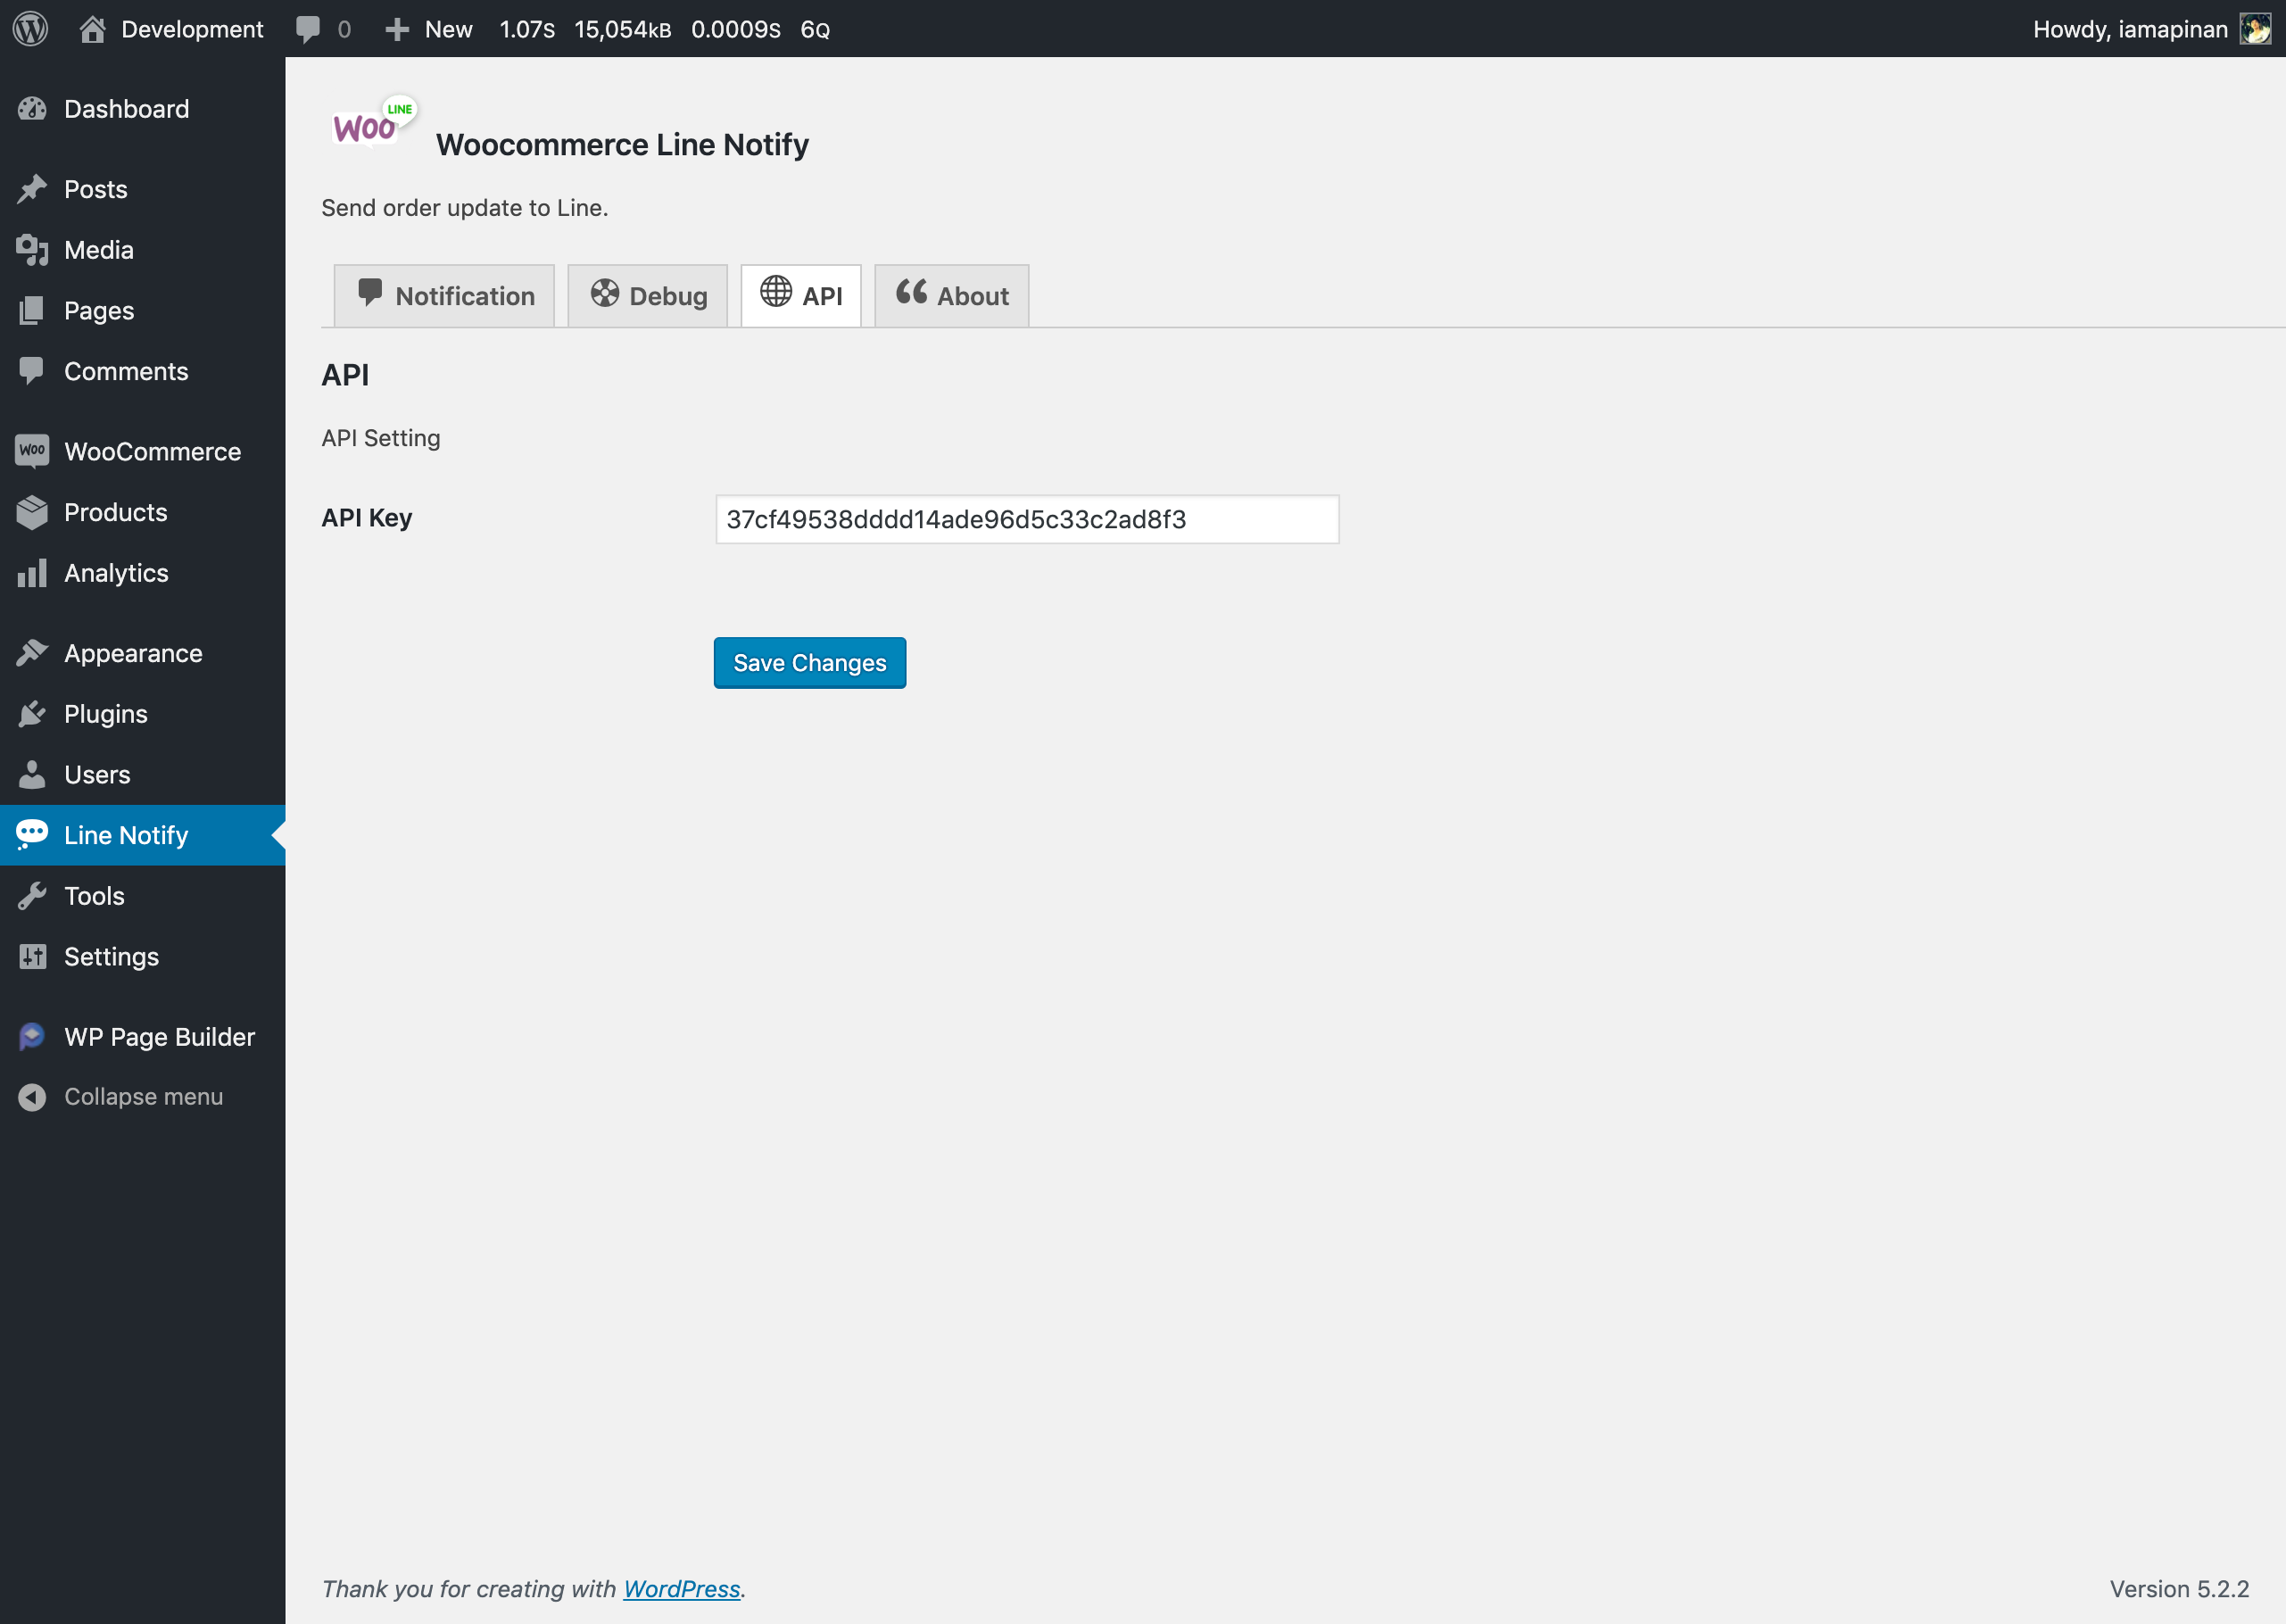The image size is (2286, 1624).
Task: Click New in the admin bar
Action: 449,29
